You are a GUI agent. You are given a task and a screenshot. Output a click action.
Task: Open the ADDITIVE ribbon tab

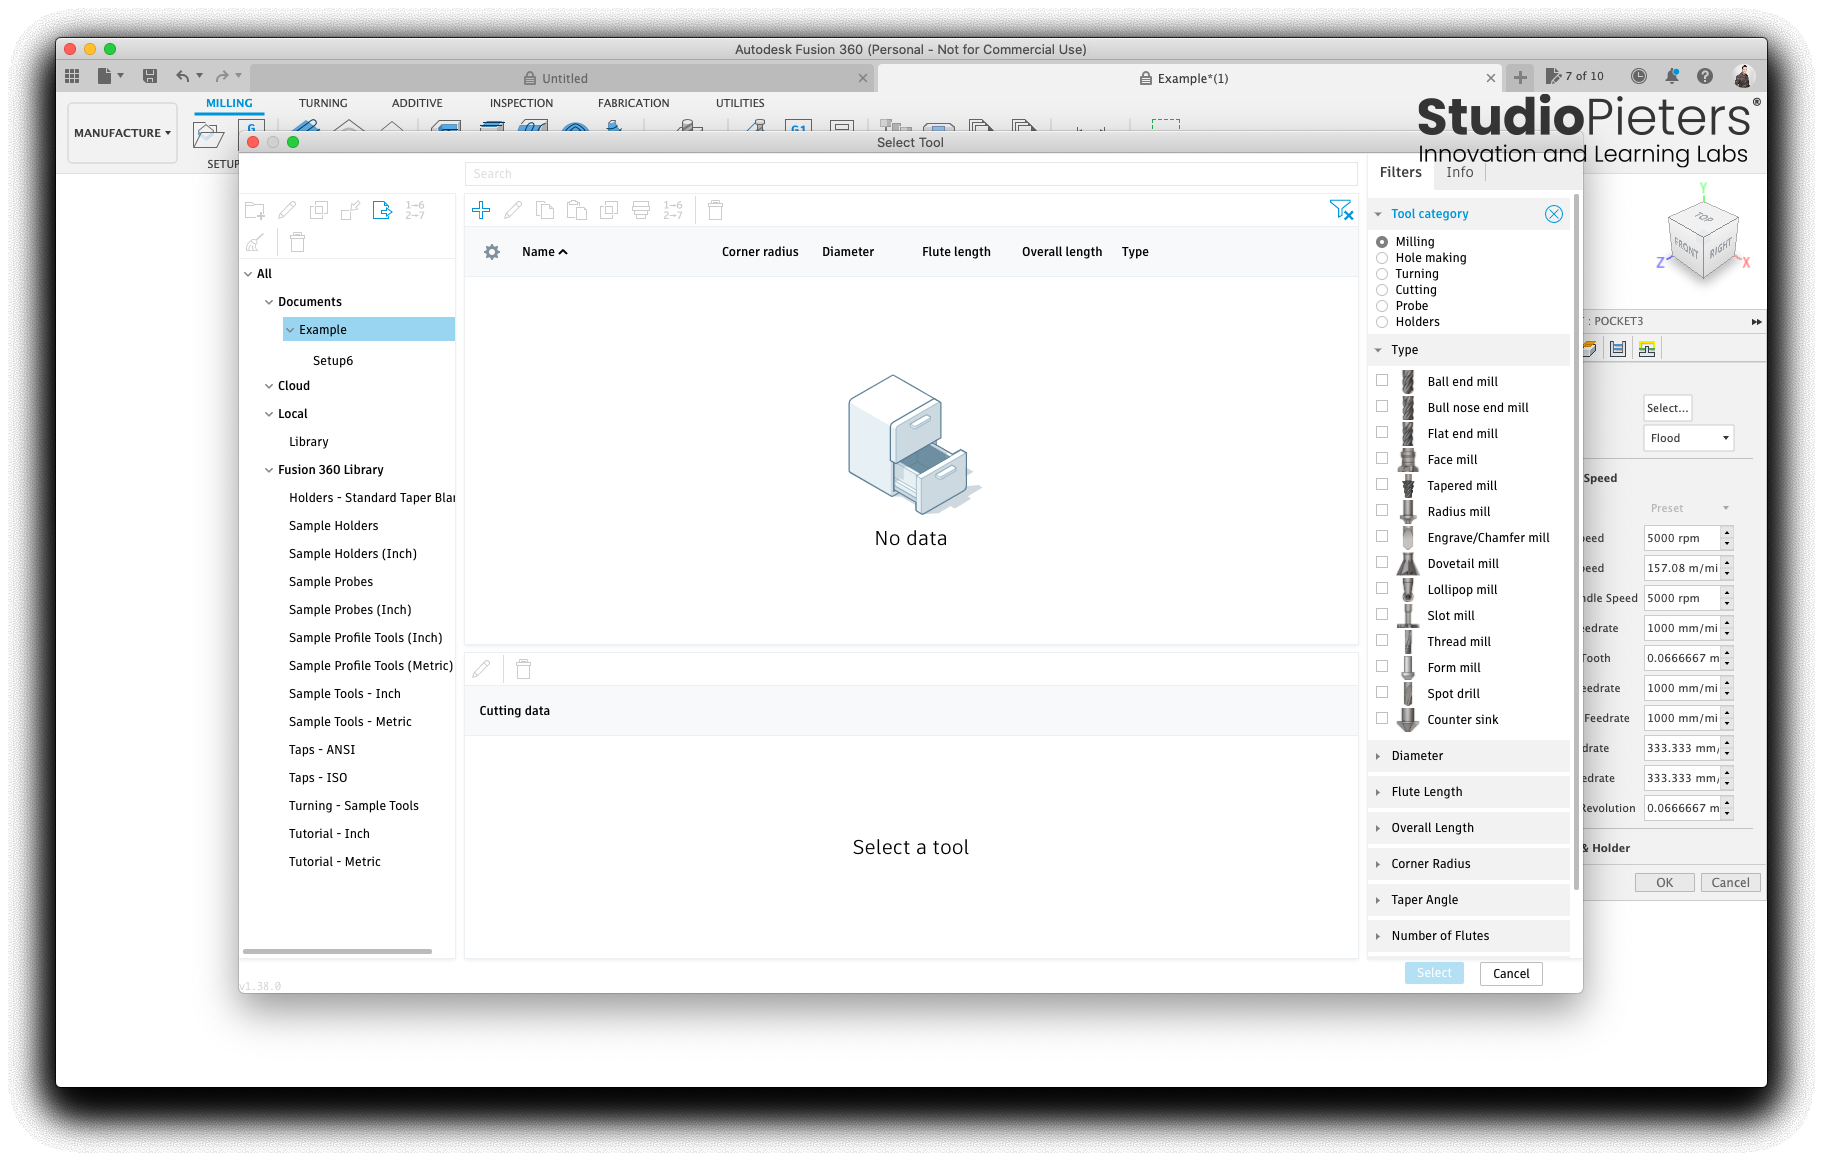point(417,103)
